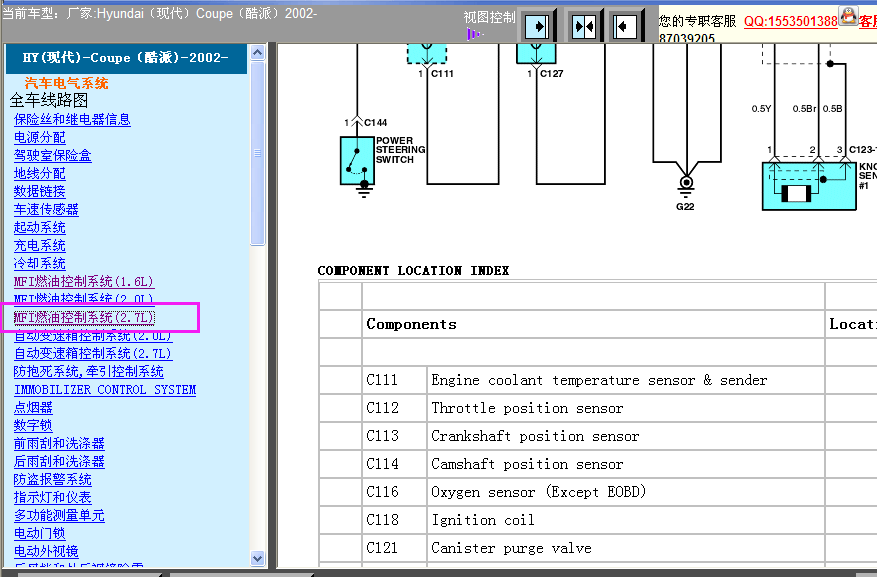Click the C144 connector label
877x577 pixels.
click(375, 122)
